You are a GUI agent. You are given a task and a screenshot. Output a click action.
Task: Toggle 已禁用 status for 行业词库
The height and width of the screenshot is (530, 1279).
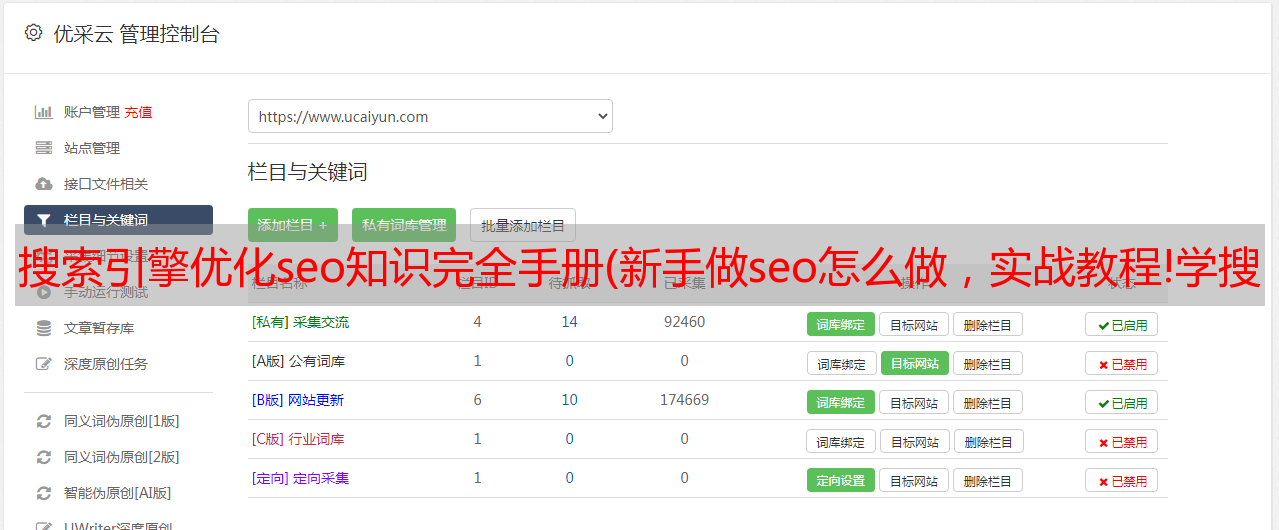coord(1122,441)
